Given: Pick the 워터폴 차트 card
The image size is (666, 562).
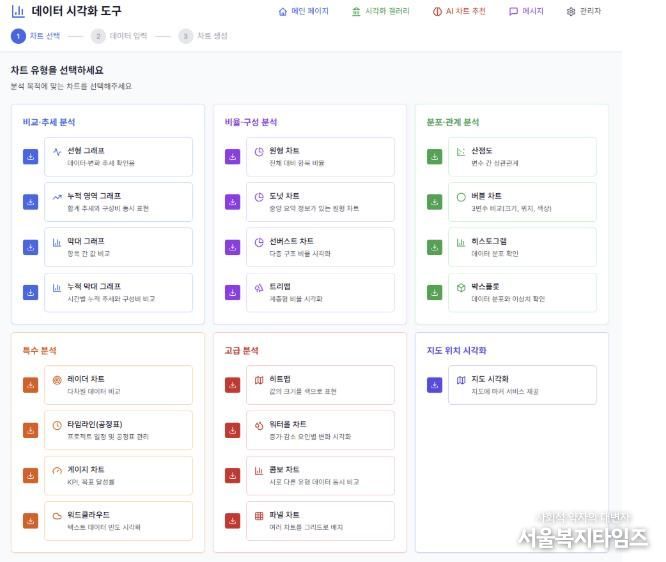Looking at the screenshot, I should pyautogui.click(x=320, y=430).
